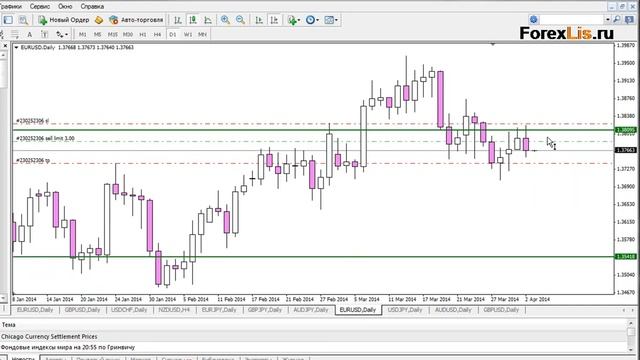640x360 pixels.
Task: Open the USDCHF,Daily chart tab
Action: (x=129, y=310)
